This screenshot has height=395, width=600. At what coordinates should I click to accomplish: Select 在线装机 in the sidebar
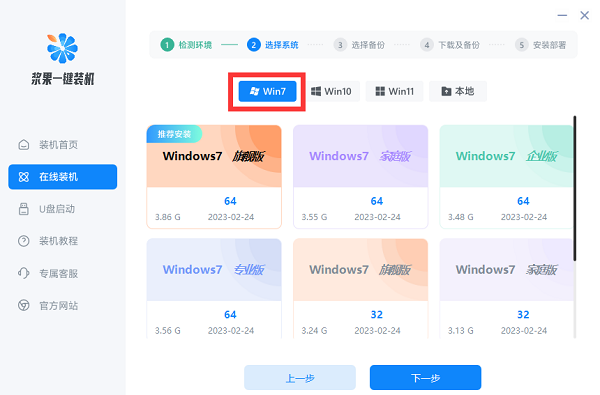(x=63, y=177)
